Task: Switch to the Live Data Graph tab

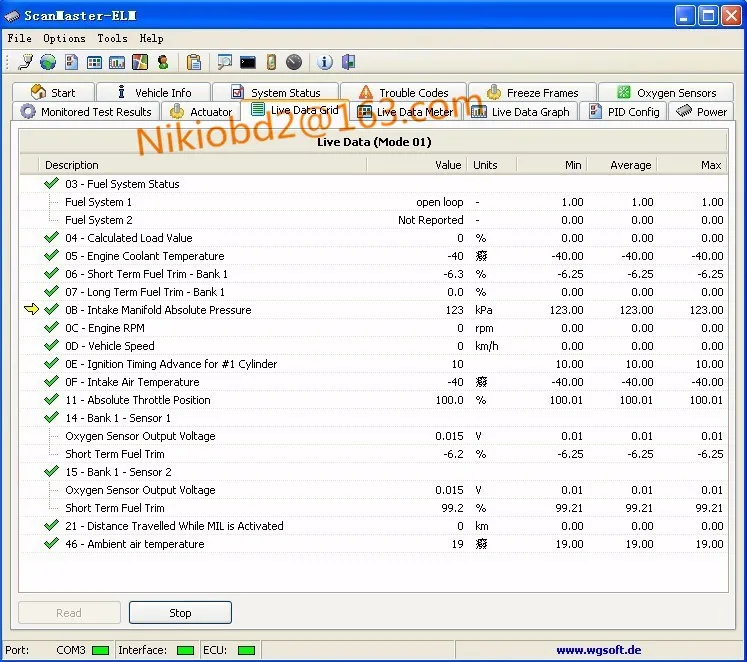Action: 521,111
